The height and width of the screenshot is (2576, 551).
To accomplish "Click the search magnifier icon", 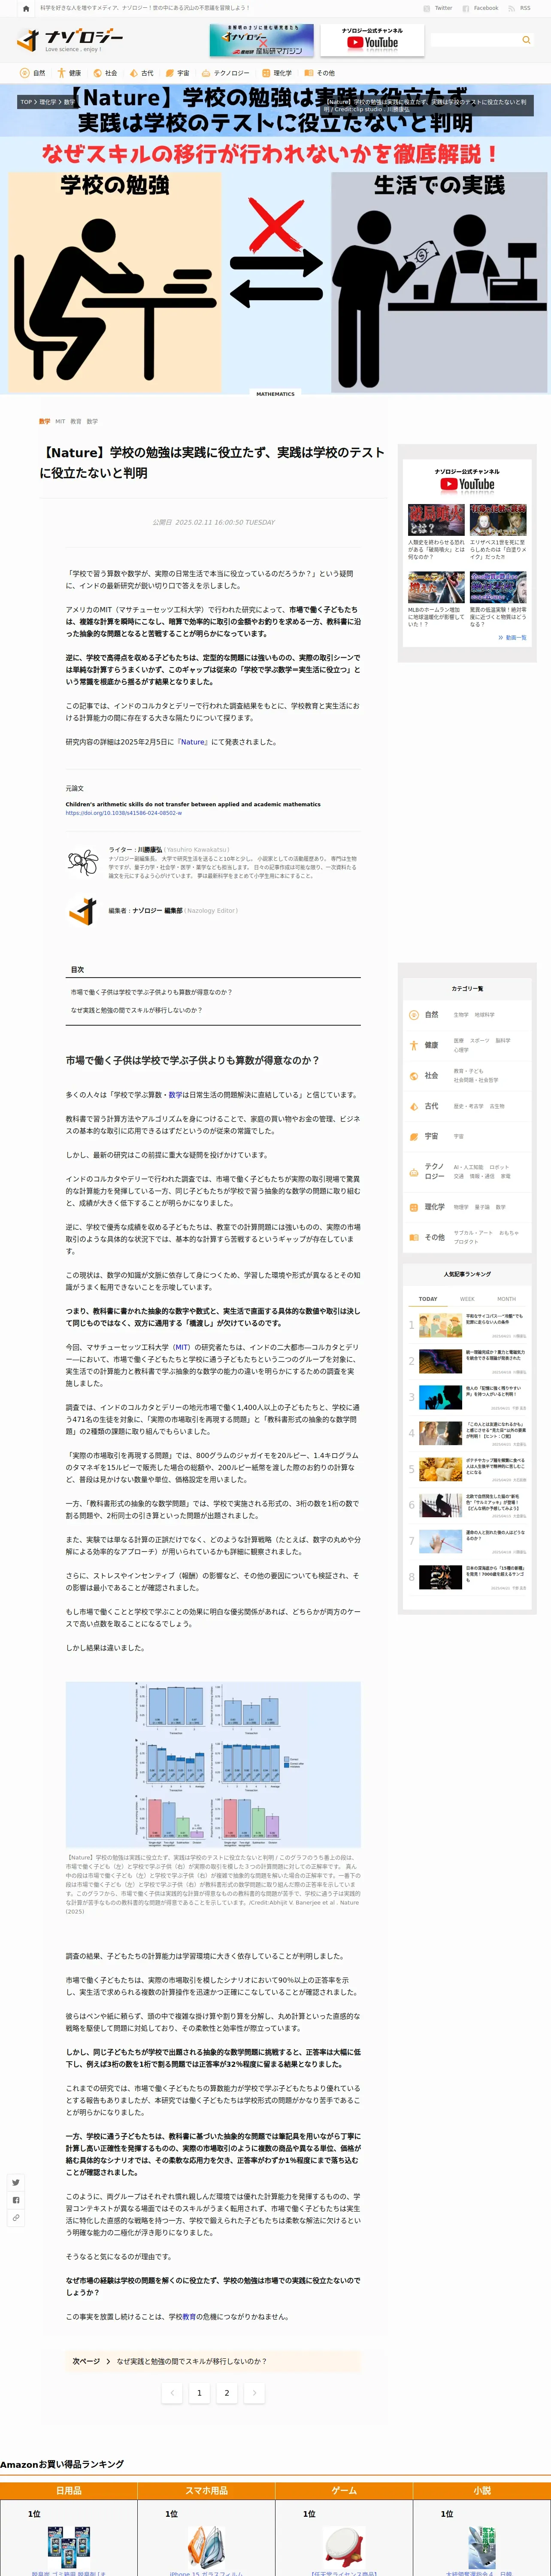I will 526,40.
